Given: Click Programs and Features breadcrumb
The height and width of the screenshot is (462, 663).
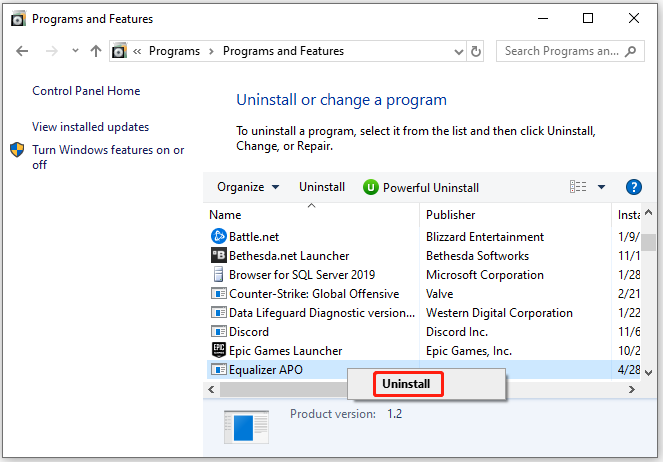Looking at the screenshot, I should tap(283, 51).
